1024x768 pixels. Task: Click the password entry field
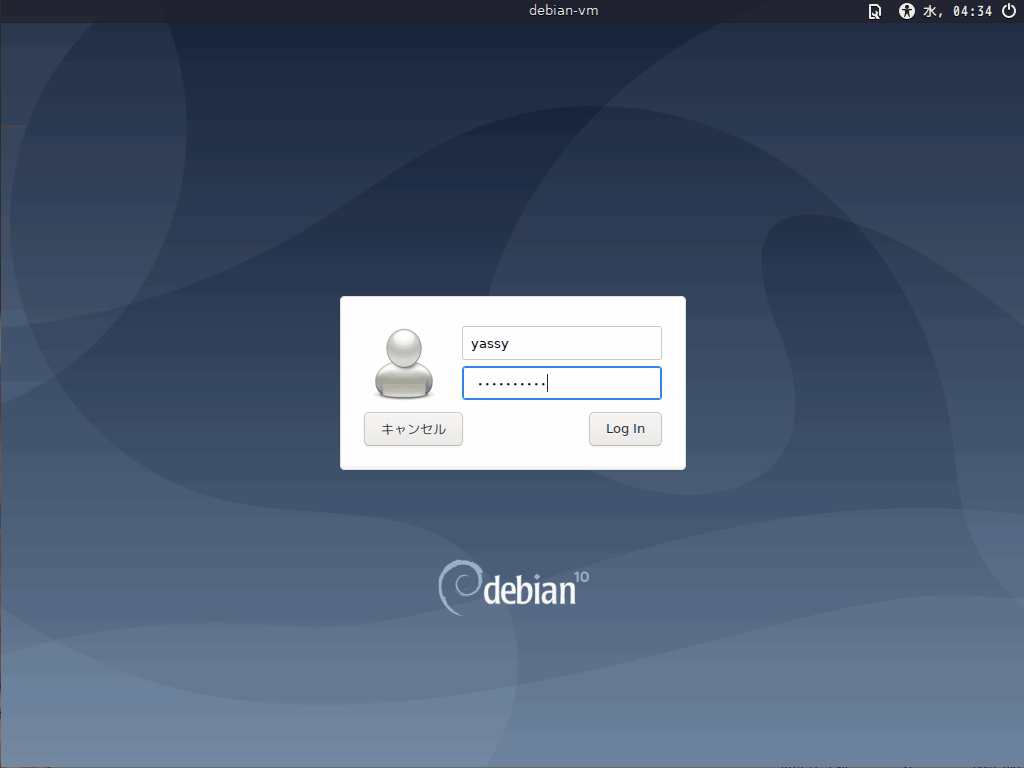[x=562, y=383]
